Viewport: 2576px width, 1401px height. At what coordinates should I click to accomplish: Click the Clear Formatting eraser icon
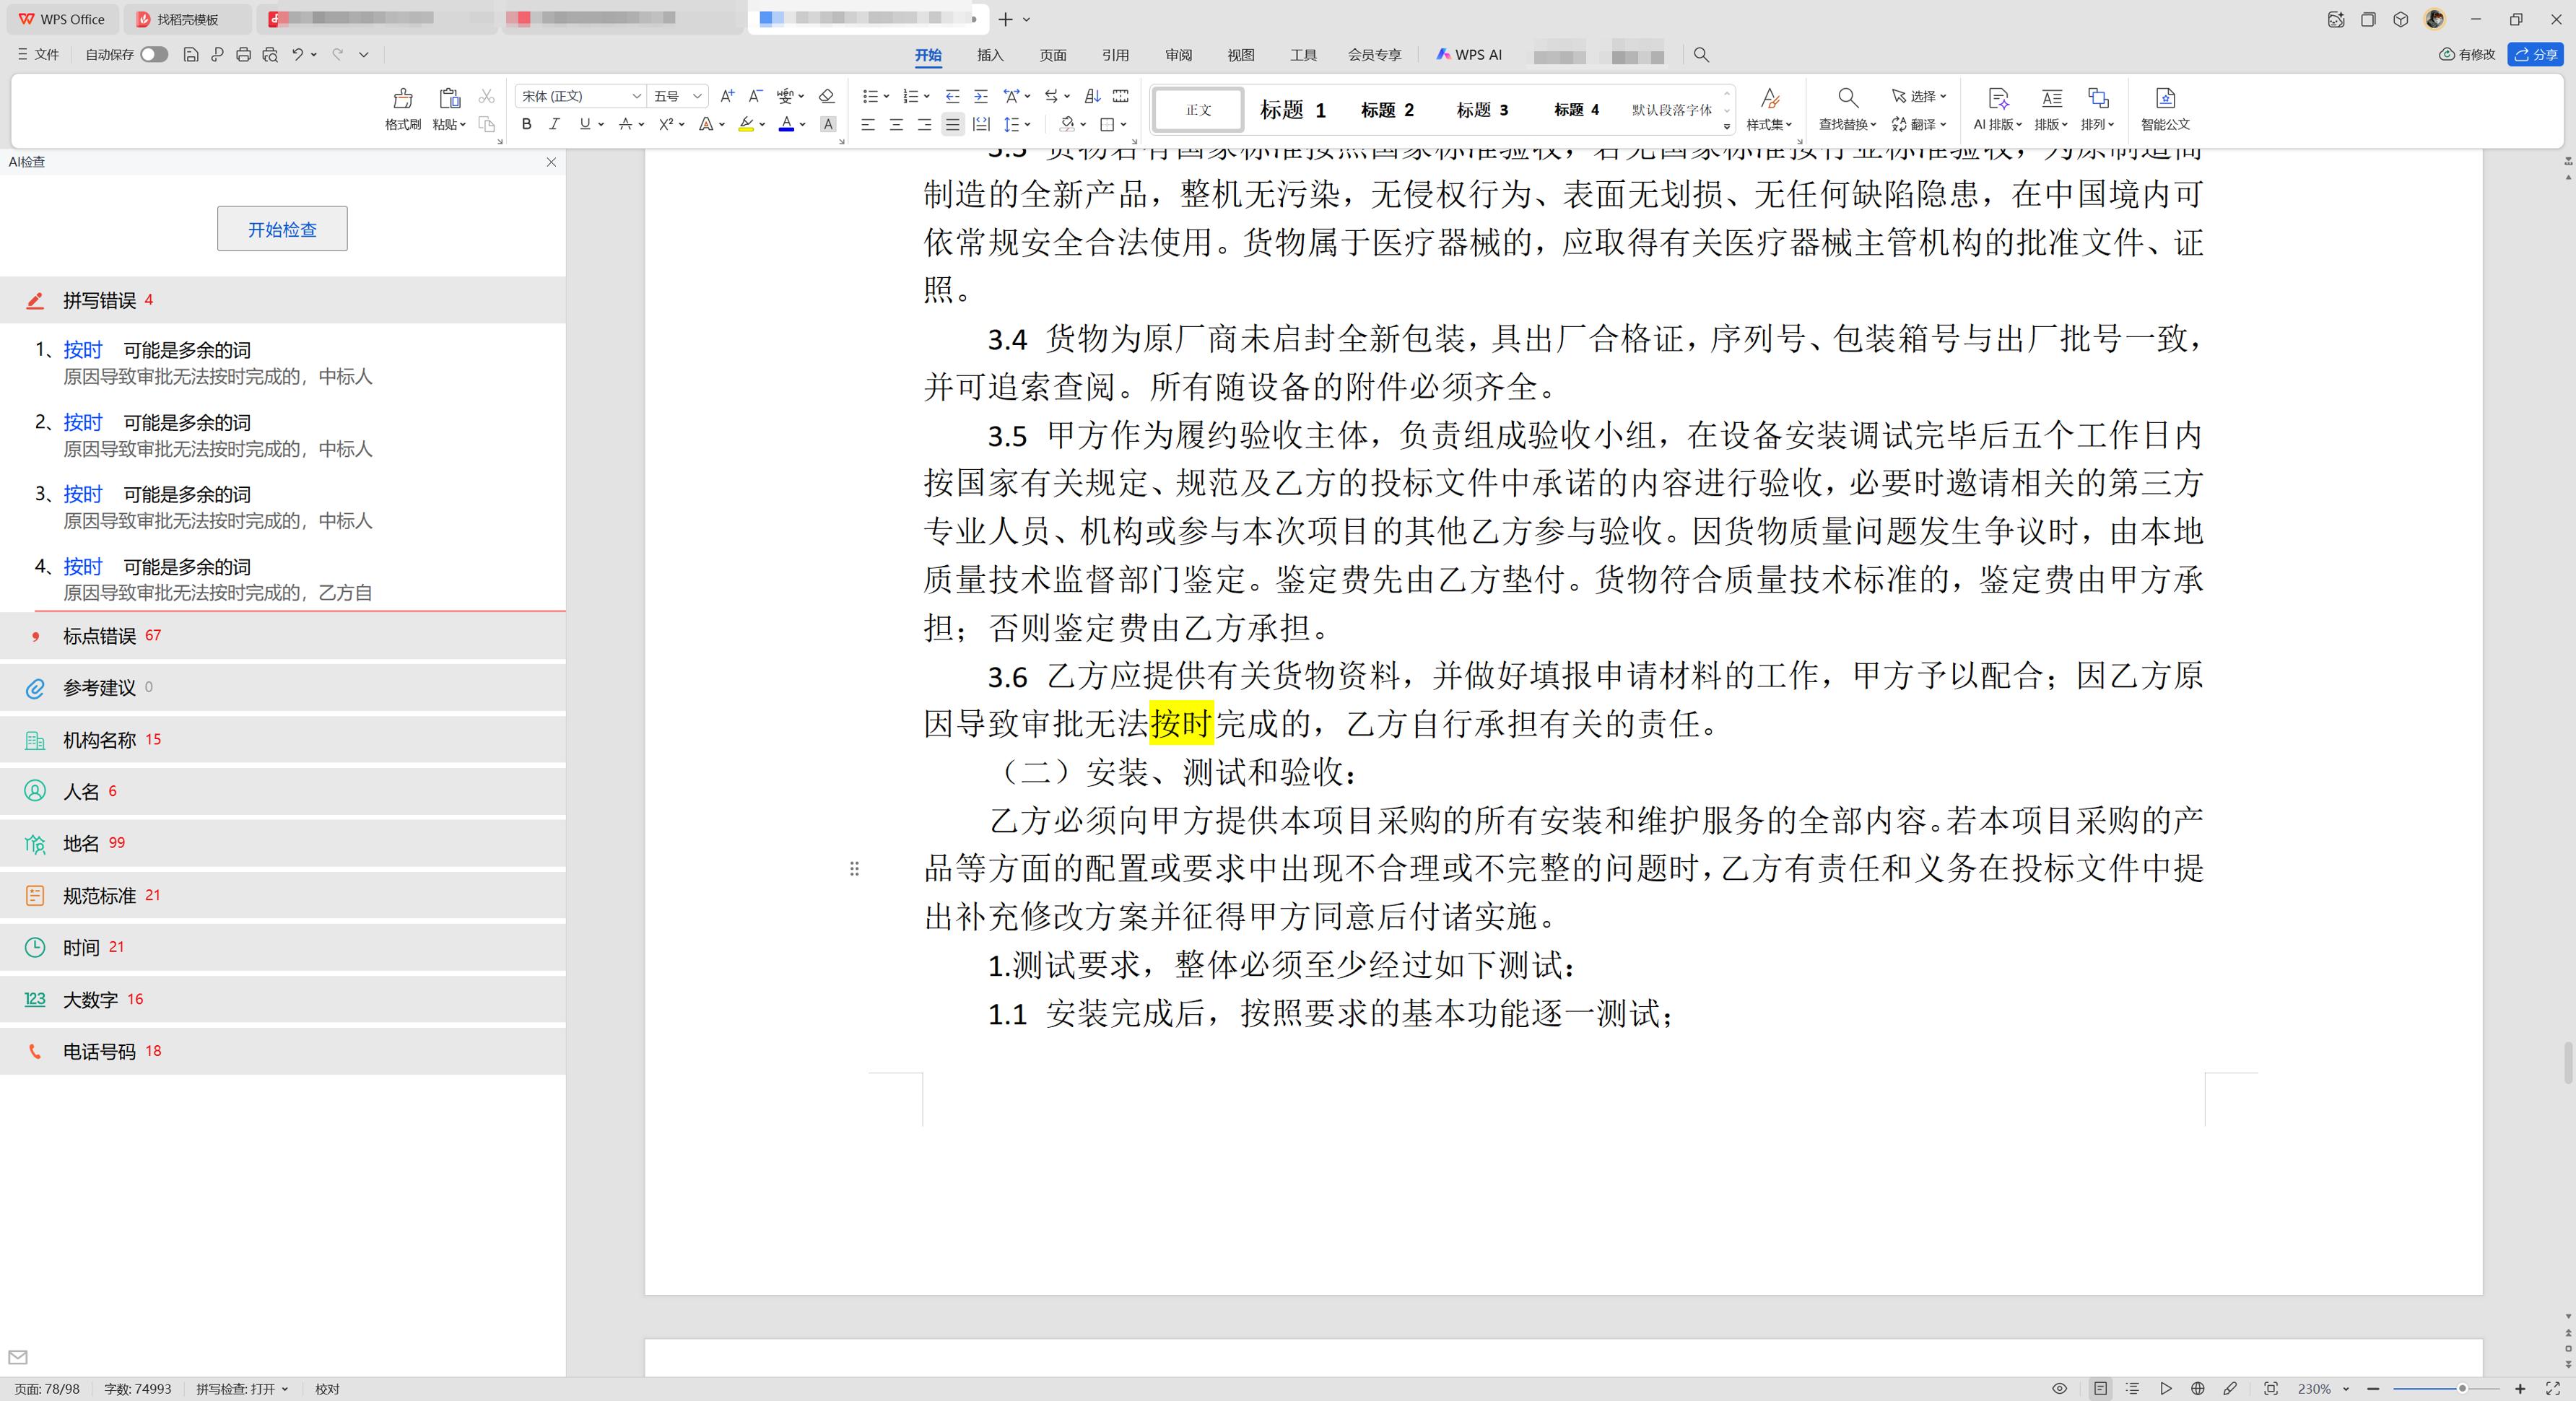point(826,96)
